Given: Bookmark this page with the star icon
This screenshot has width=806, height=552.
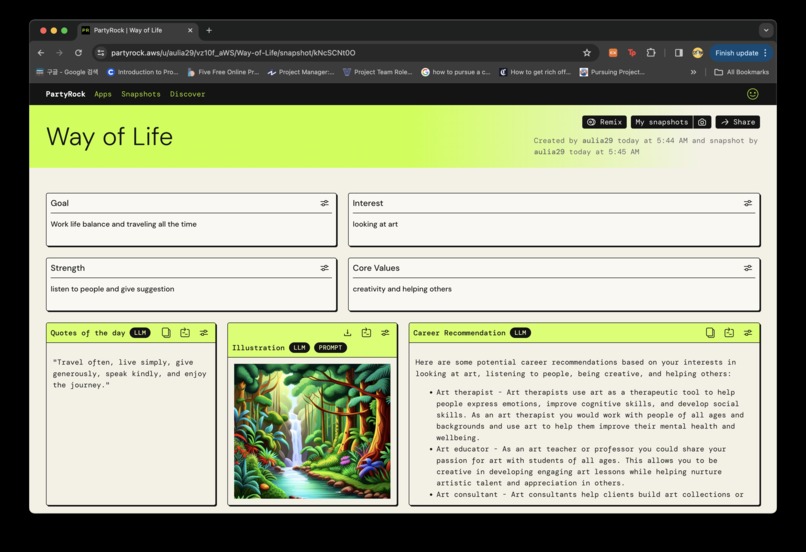Looking at the screenshot, I should tap(587, 52).
